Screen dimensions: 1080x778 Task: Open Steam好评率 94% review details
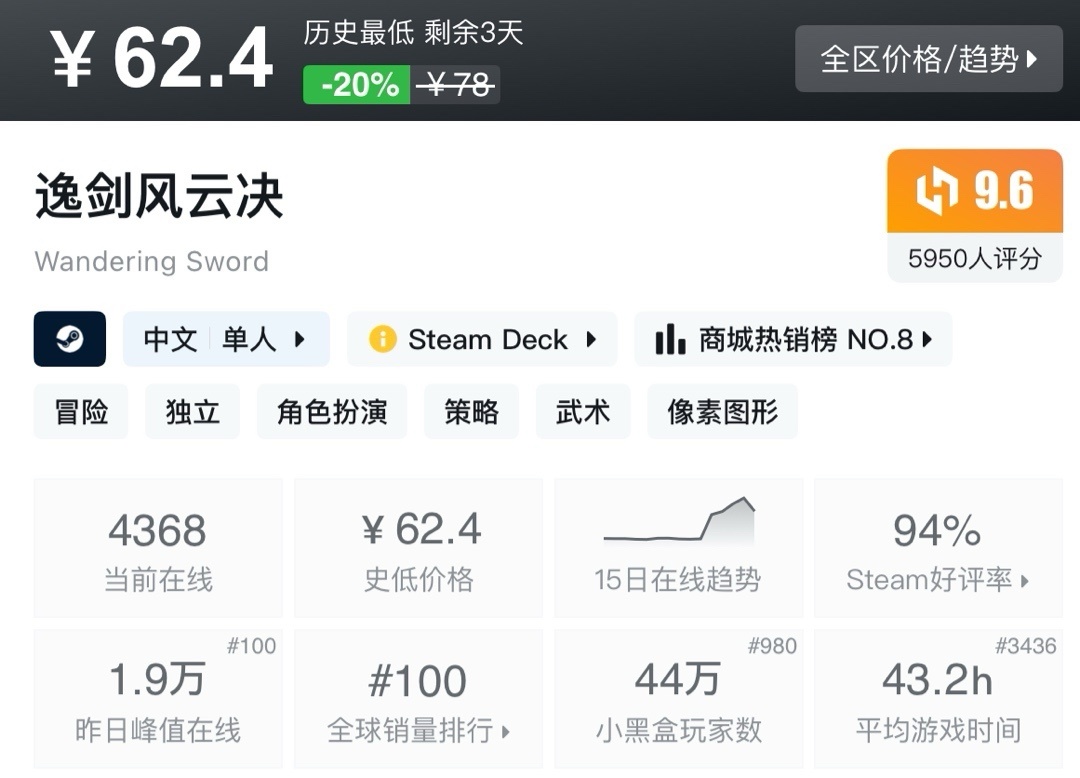pos(938,548)
